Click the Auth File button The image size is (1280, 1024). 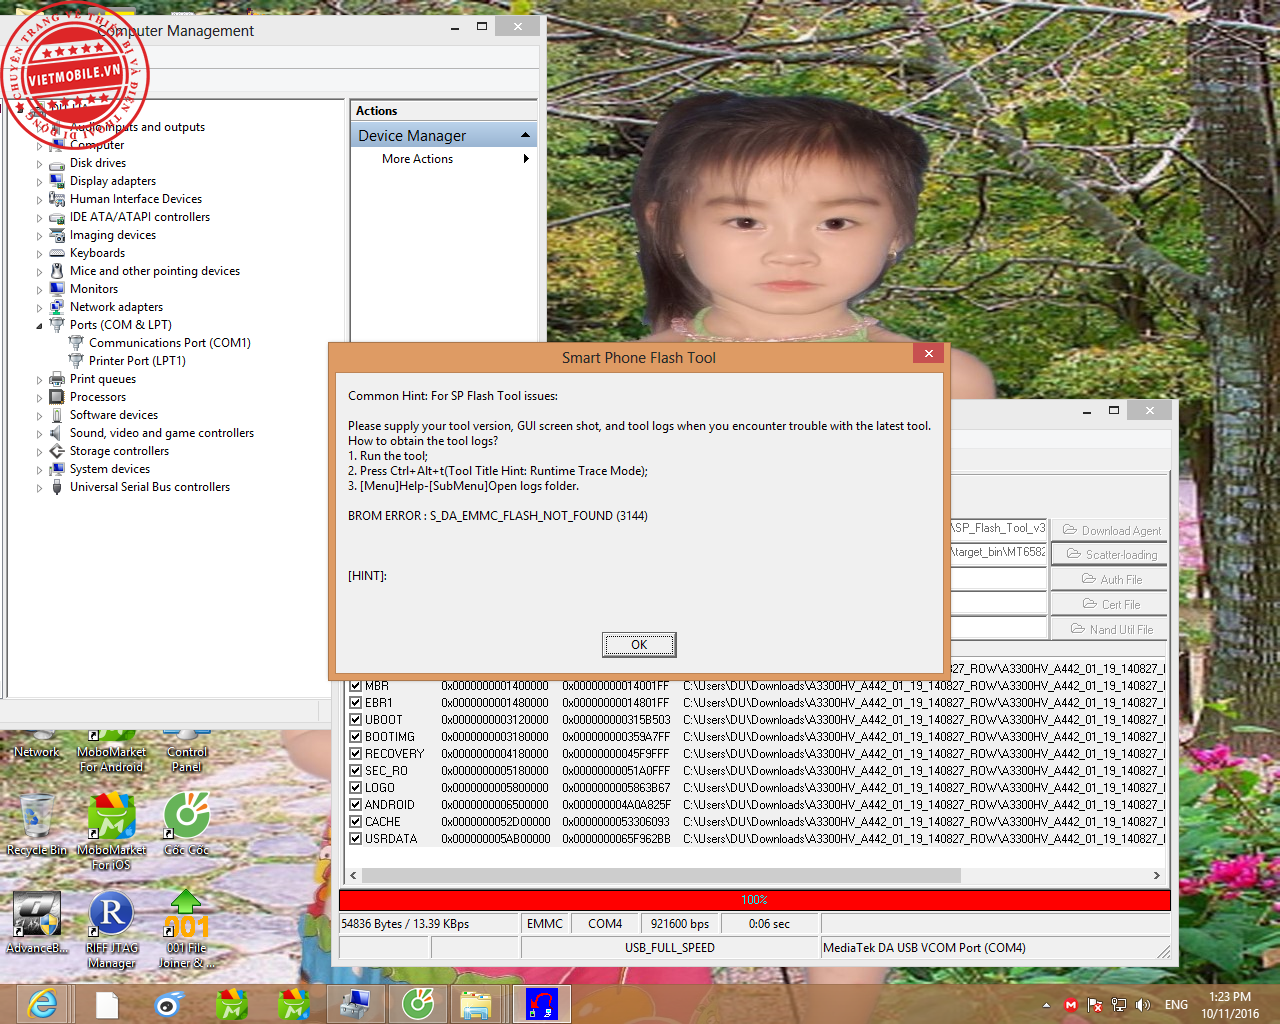[x=1110, y=579]
